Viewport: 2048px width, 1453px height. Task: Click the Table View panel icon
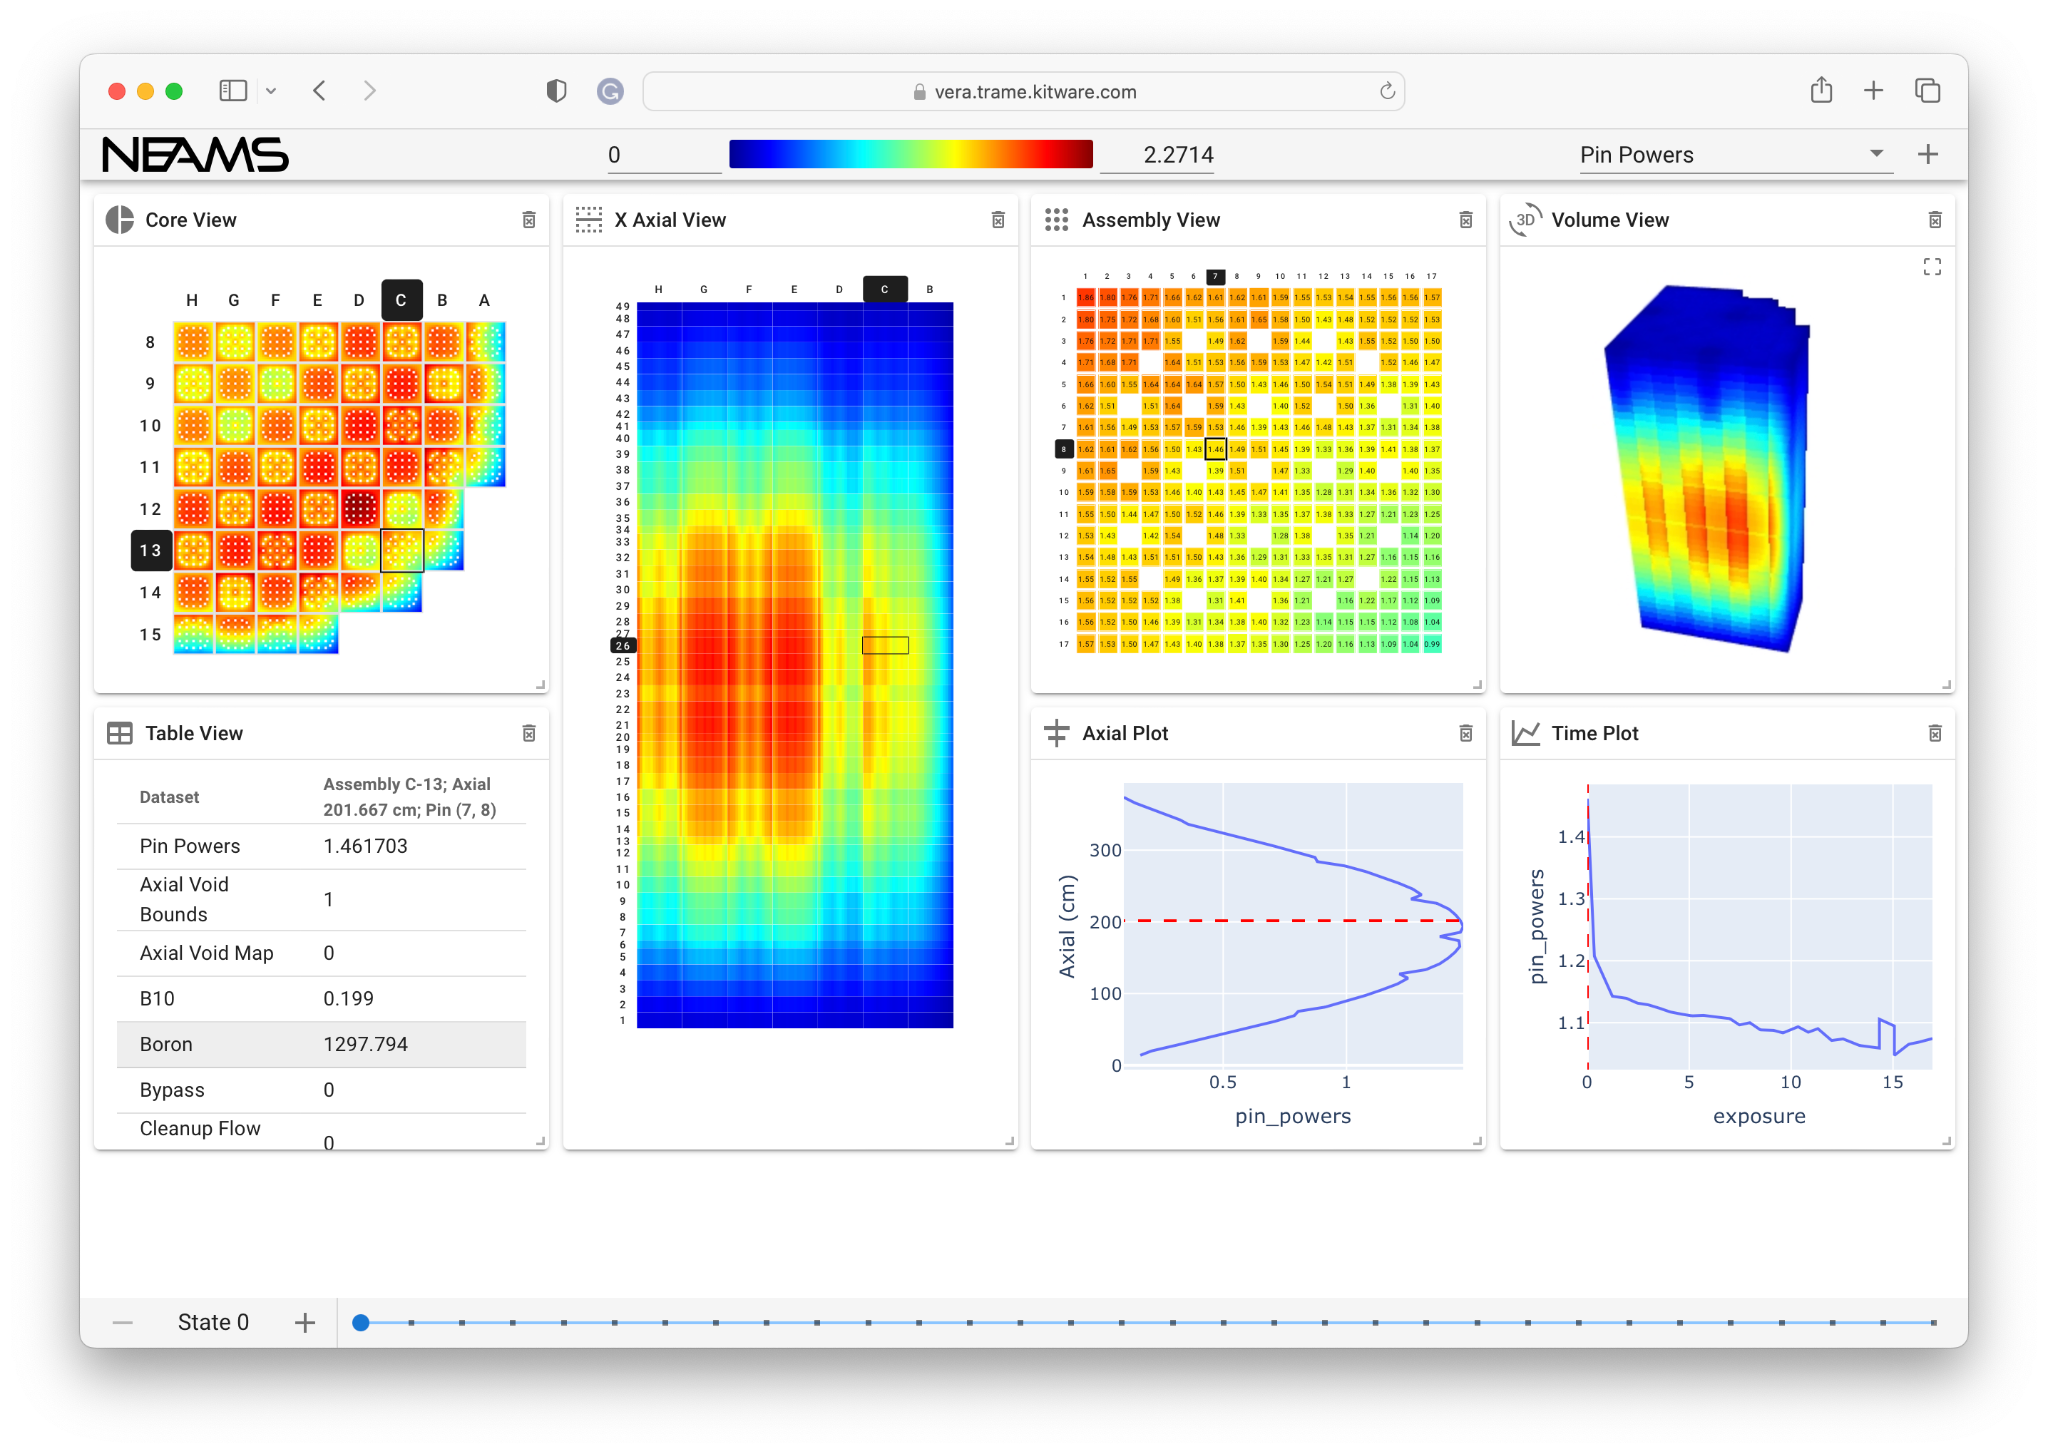pyautogui.click(x=120, y=732)
